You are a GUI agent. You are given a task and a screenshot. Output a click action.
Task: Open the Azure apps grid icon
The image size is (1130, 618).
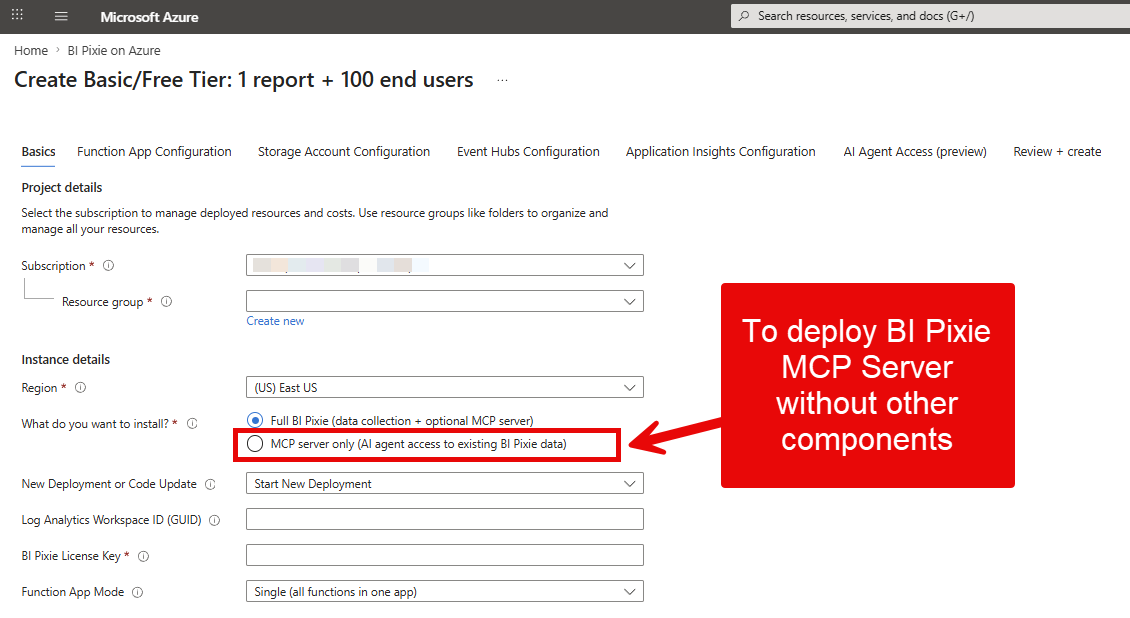pyautogui.click(x=17, y=14)
